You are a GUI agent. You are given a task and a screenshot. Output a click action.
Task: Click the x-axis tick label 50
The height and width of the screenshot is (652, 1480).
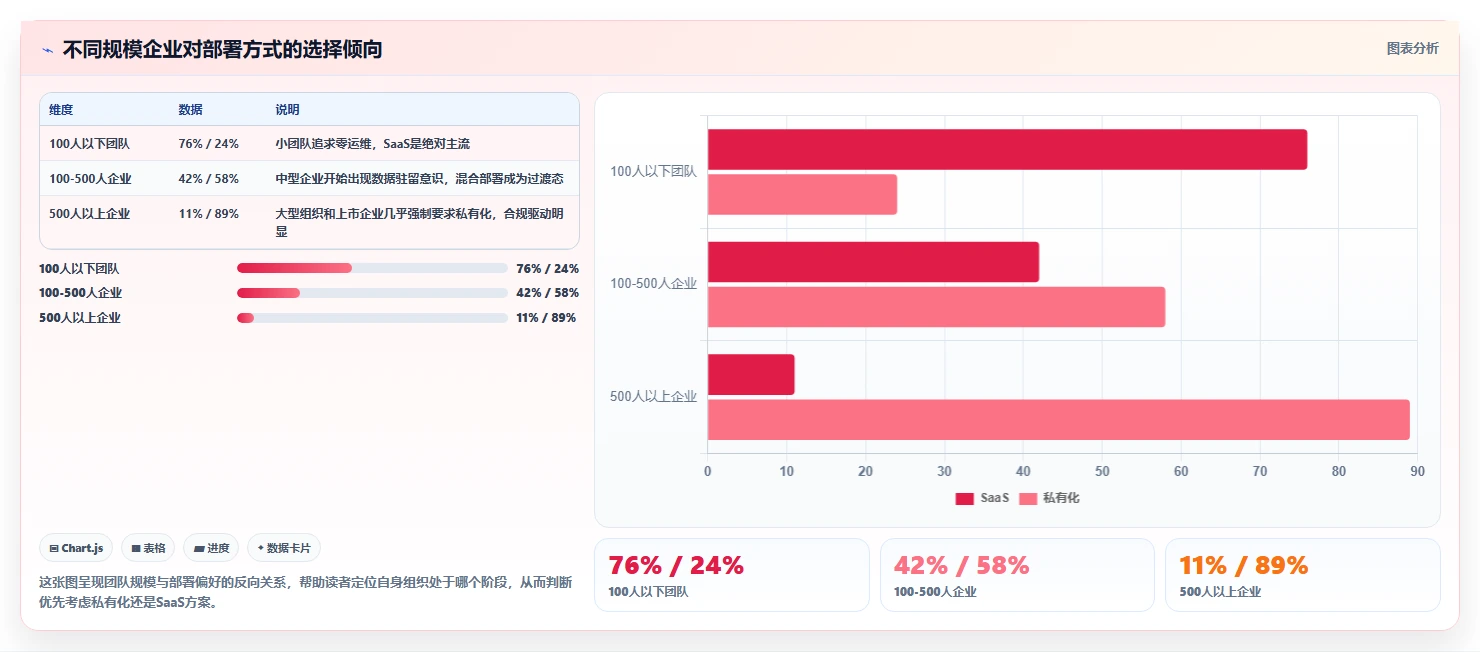1102,471
